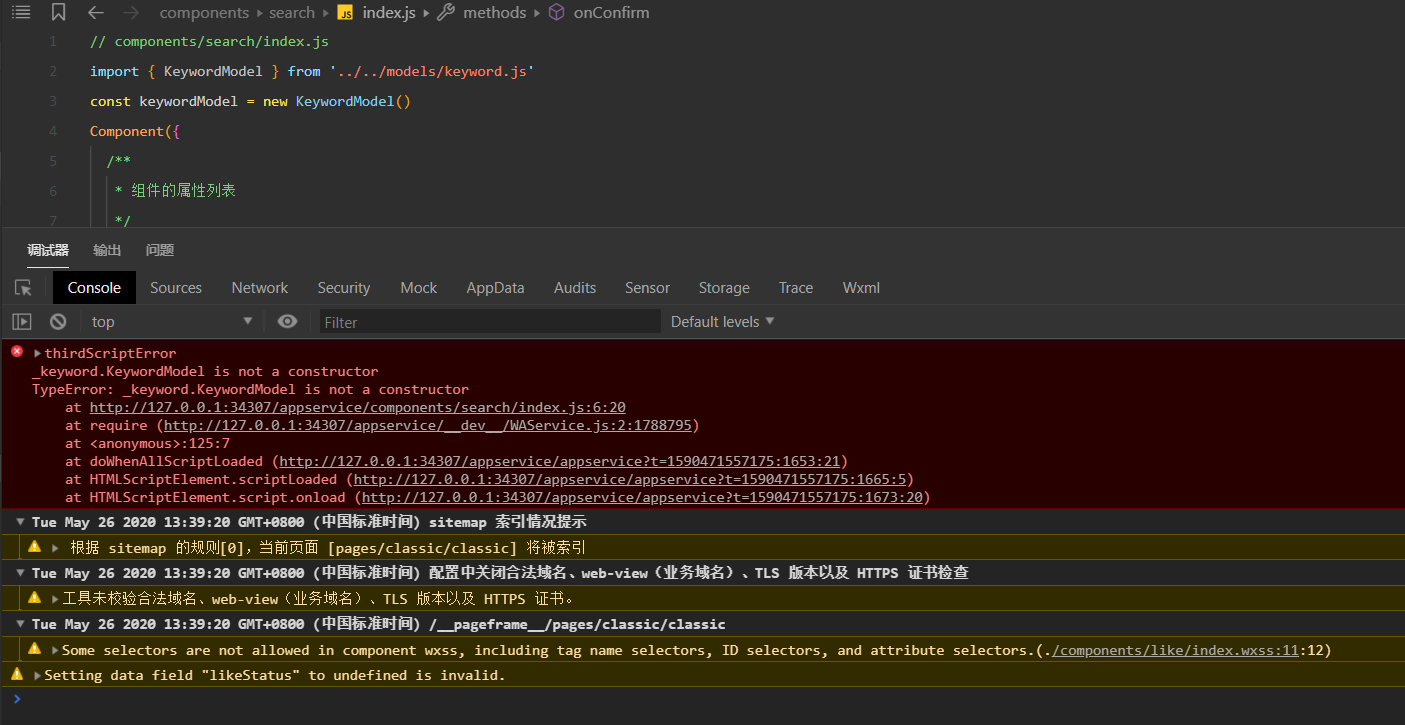1405x725 pixels.
Task: Open the Audits tab
Action: click(x=575, y=288)
